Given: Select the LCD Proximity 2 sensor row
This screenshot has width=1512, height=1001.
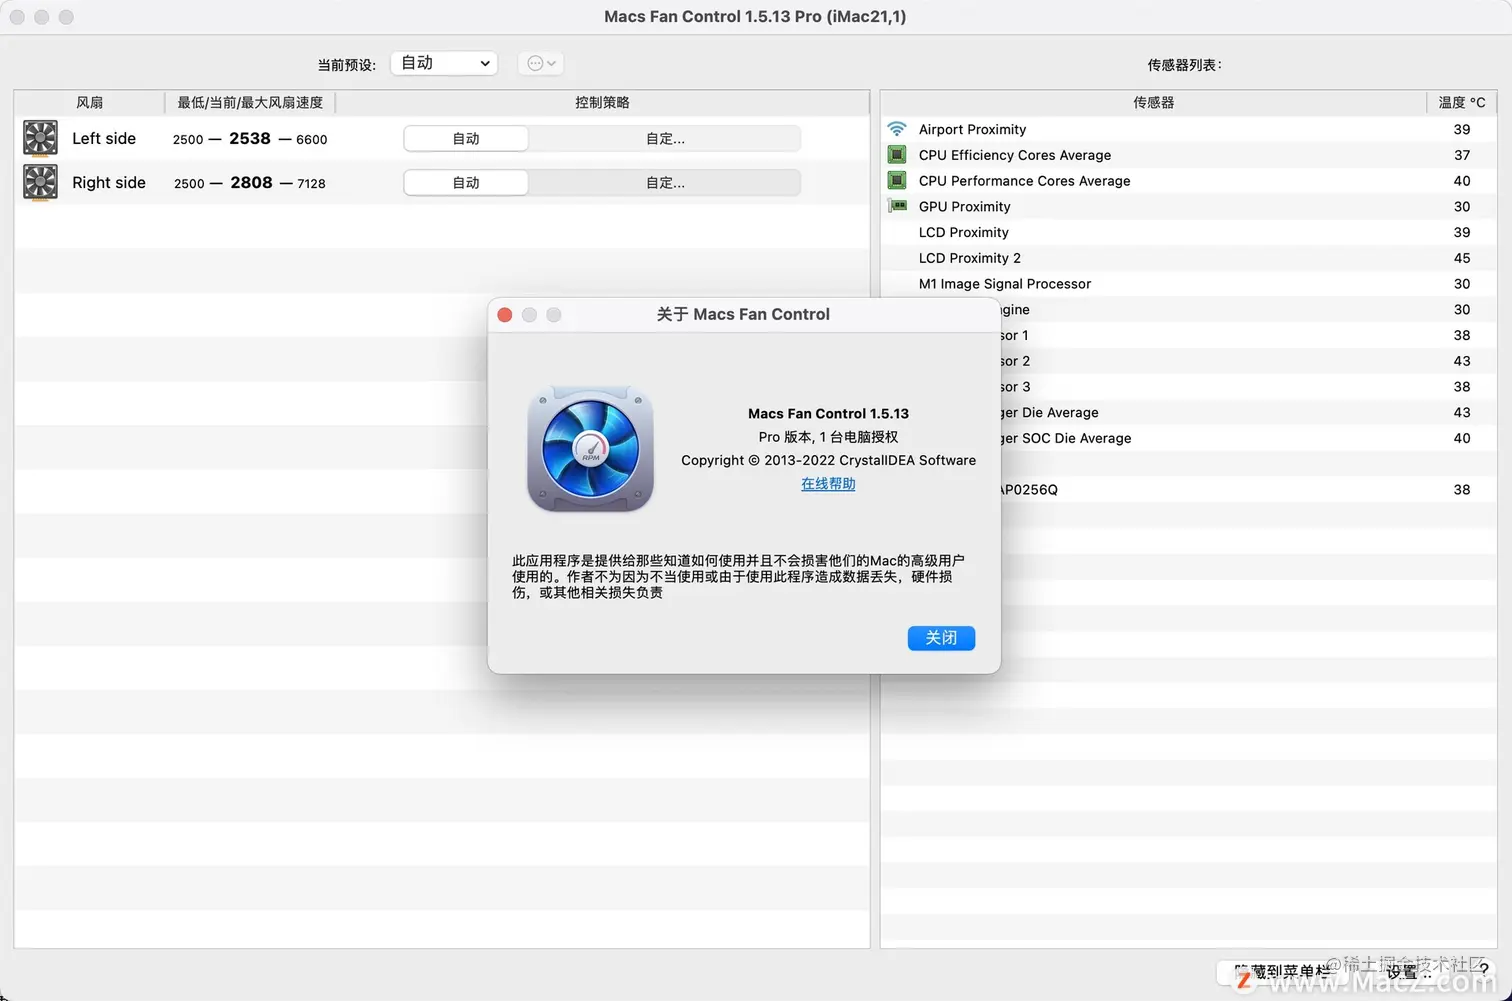Looking at the screenshot, I should pos(1189,258).
